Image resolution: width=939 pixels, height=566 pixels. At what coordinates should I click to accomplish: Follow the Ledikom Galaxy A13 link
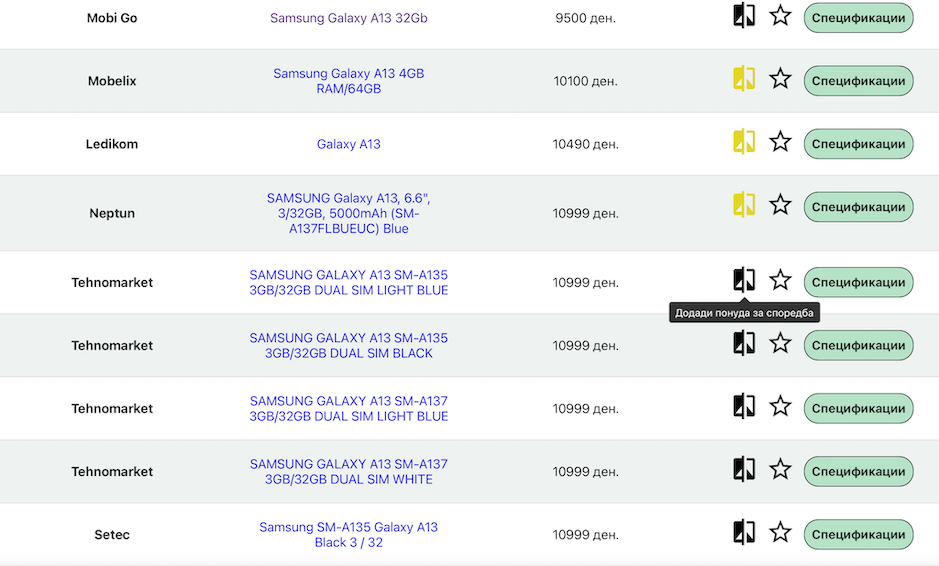click(x=348, y=144)
